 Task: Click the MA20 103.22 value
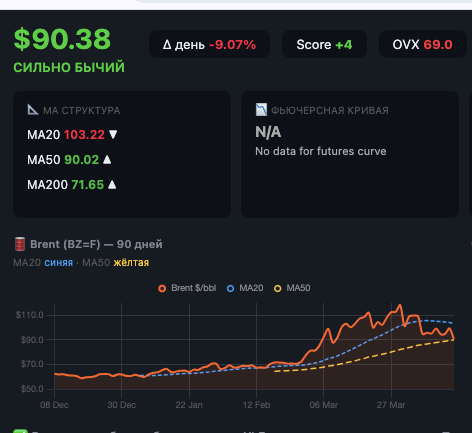(x=84, y=135)
